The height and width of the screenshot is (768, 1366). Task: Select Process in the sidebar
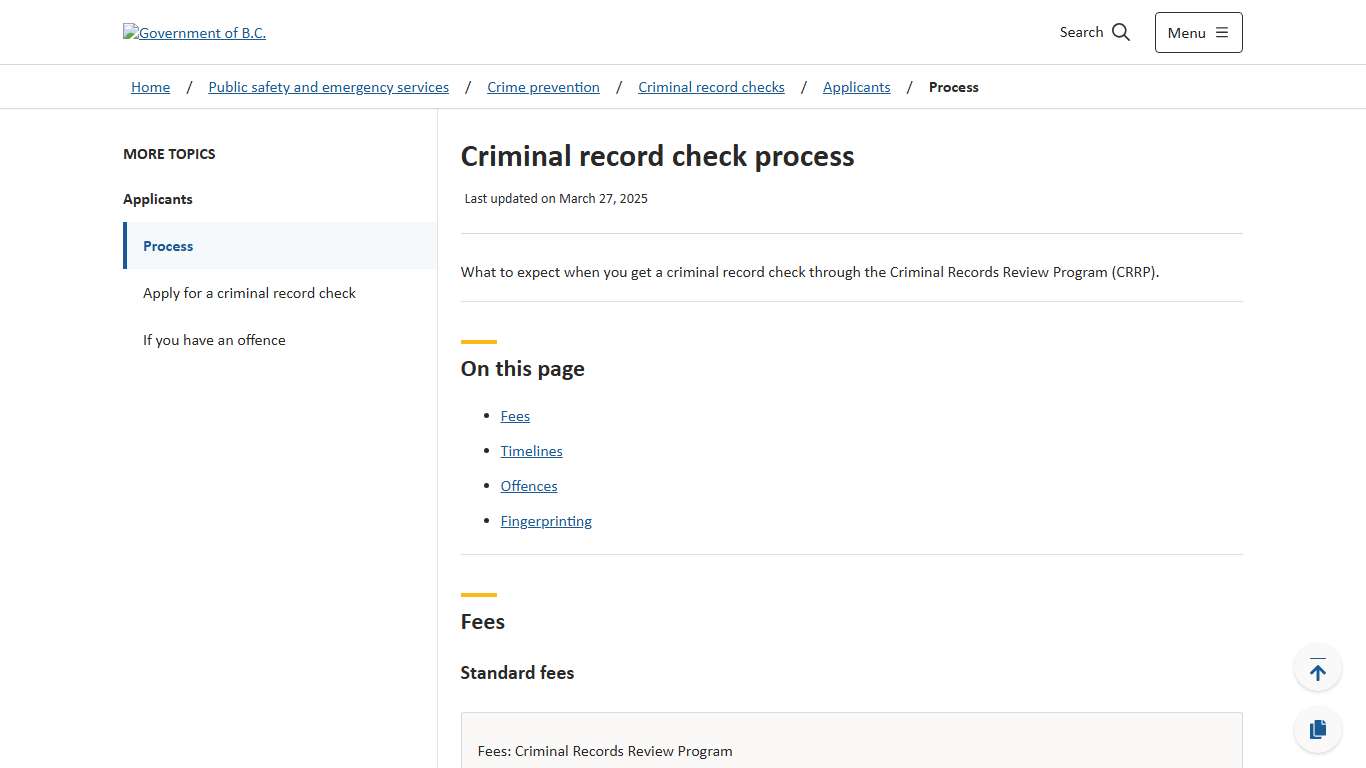click(168, 246)
